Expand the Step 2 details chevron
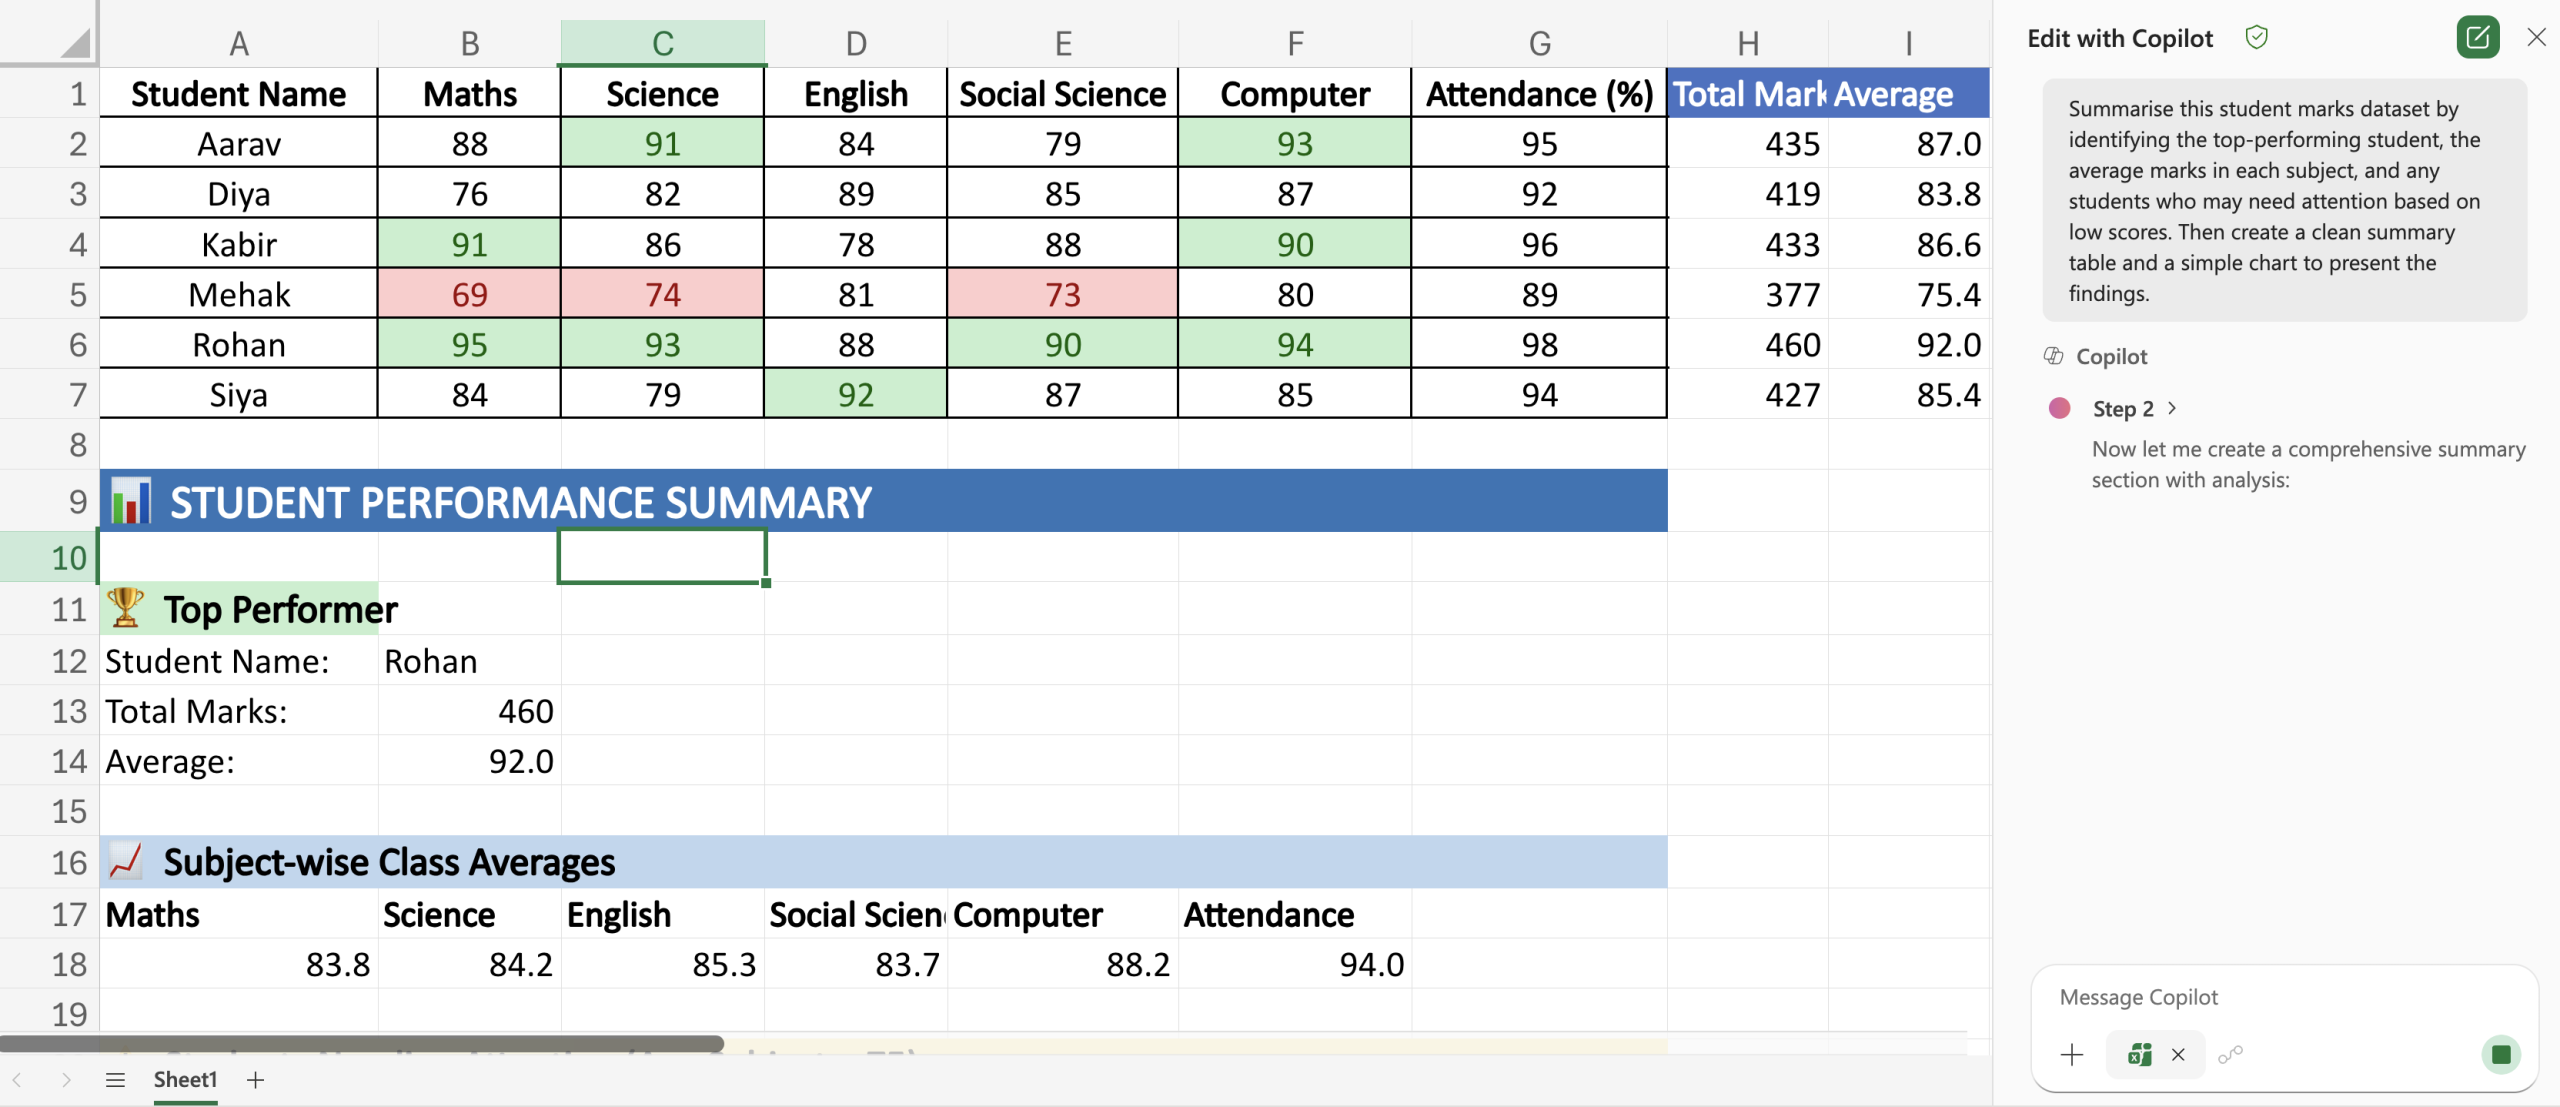The image size is (2560, 1107). pos(2171,408)
